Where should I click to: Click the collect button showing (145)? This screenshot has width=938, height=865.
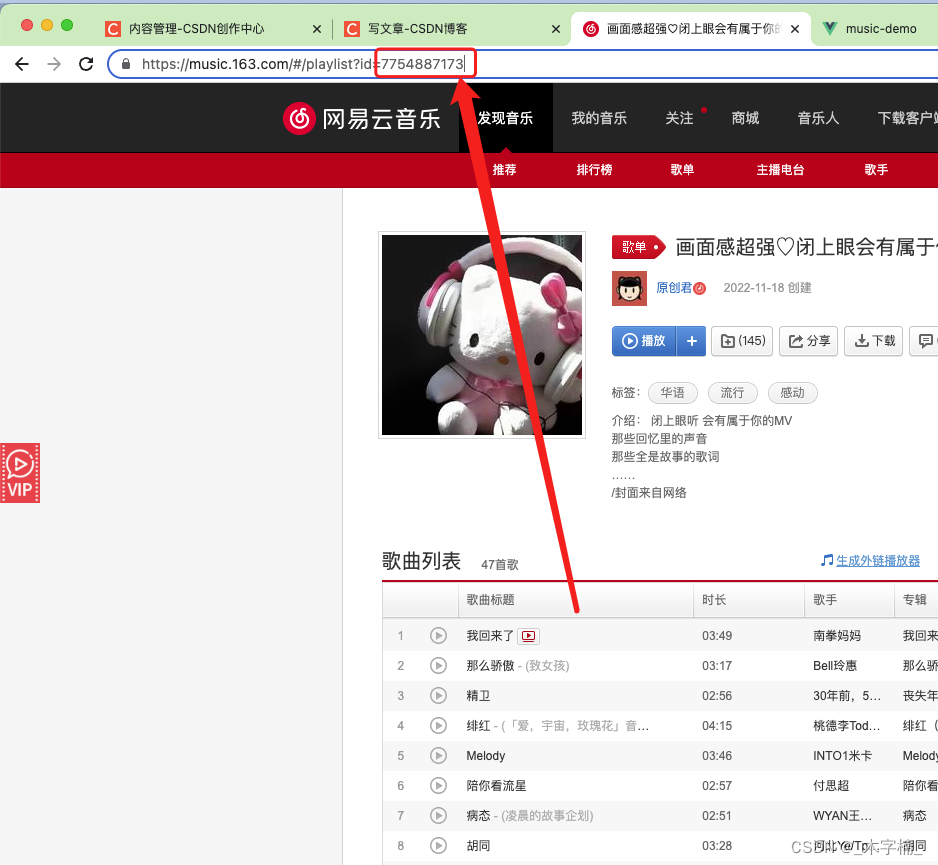[x=742, y=341]
